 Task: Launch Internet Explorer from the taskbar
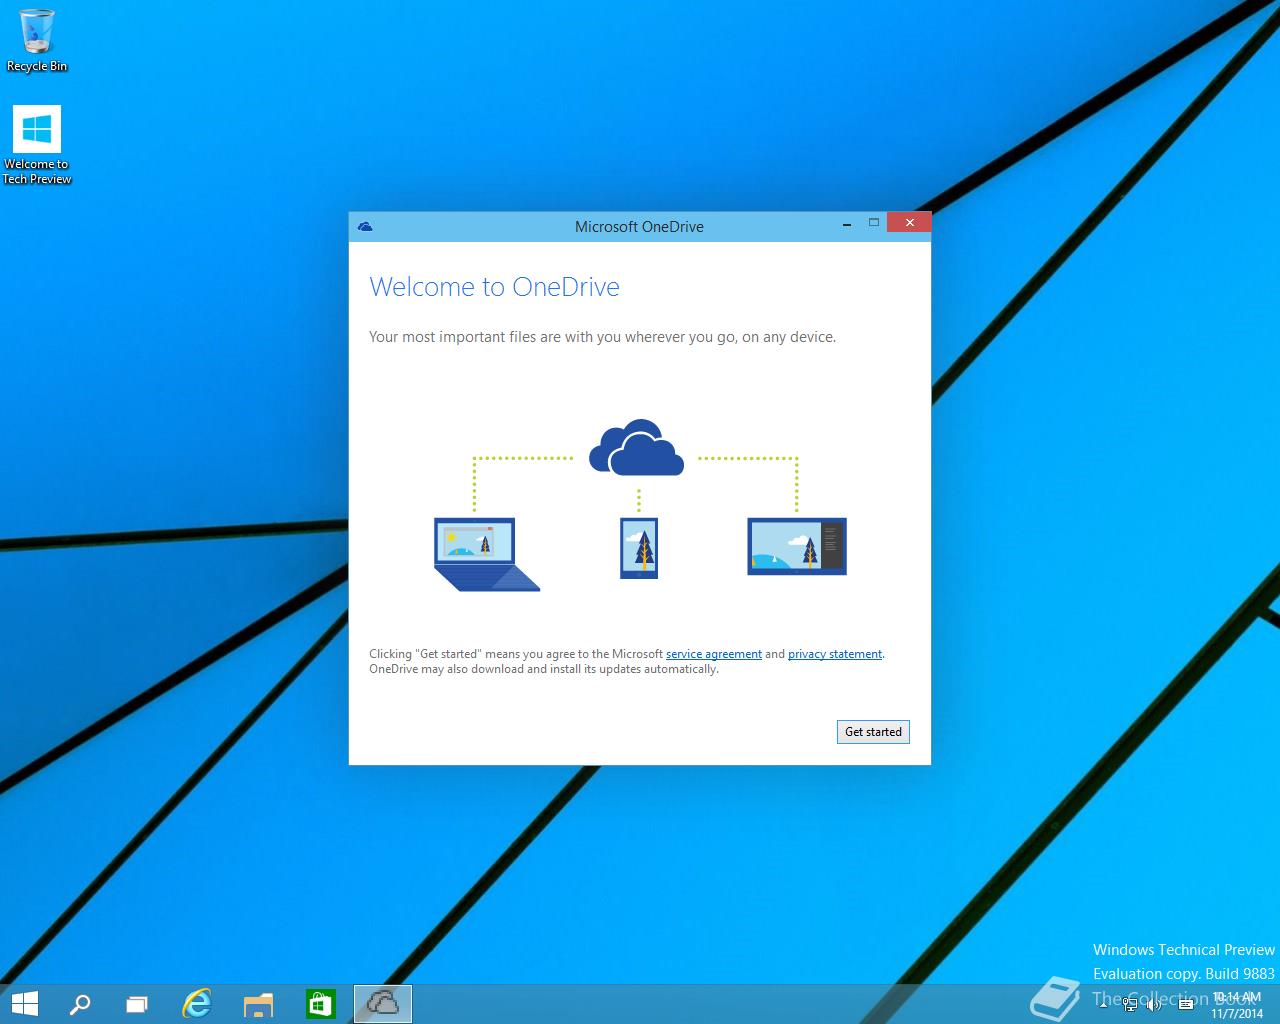click(x=197, y=1003)
